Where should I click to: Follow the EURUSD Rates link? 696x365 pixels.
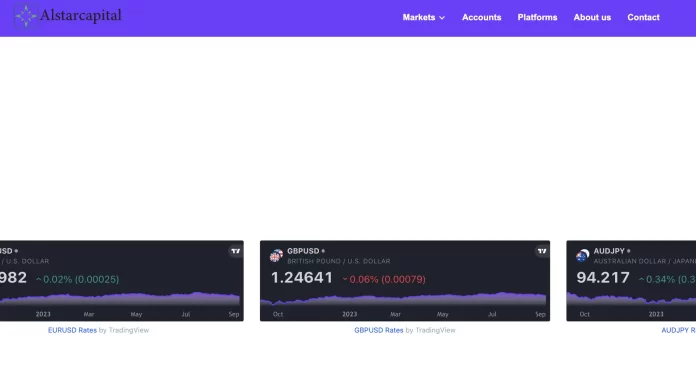pos(72,330)
